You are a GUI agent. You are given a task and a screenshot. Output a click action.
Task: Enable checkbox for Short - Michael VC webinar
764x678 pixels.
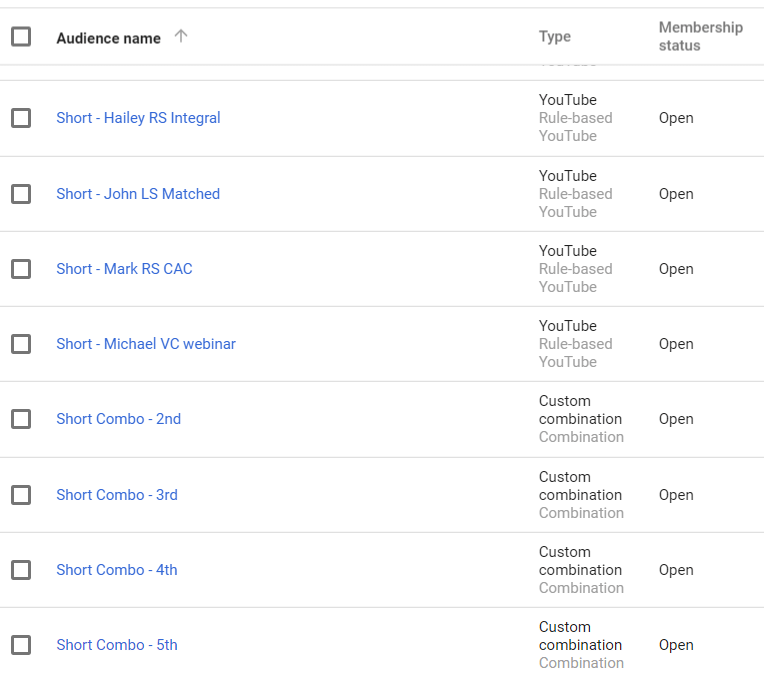(21, 344)
